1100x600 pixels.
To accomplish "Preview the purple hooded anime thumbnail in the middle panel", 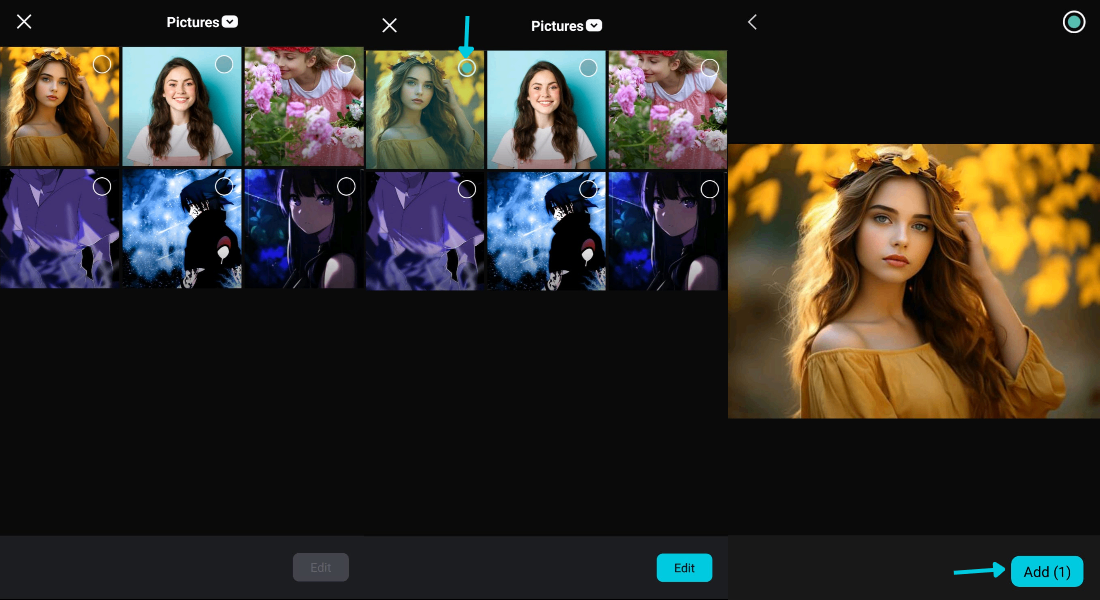I will pos(425,231).
